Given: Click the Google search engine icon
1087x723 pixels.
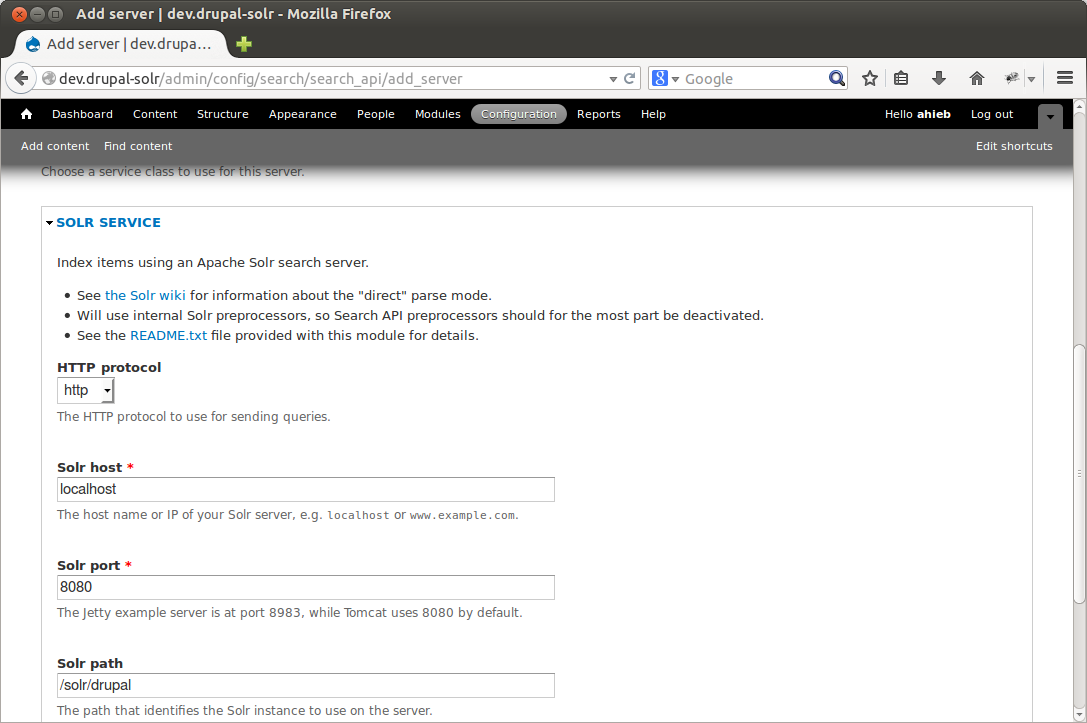Looking at the screenshot, I should [660, 78].
